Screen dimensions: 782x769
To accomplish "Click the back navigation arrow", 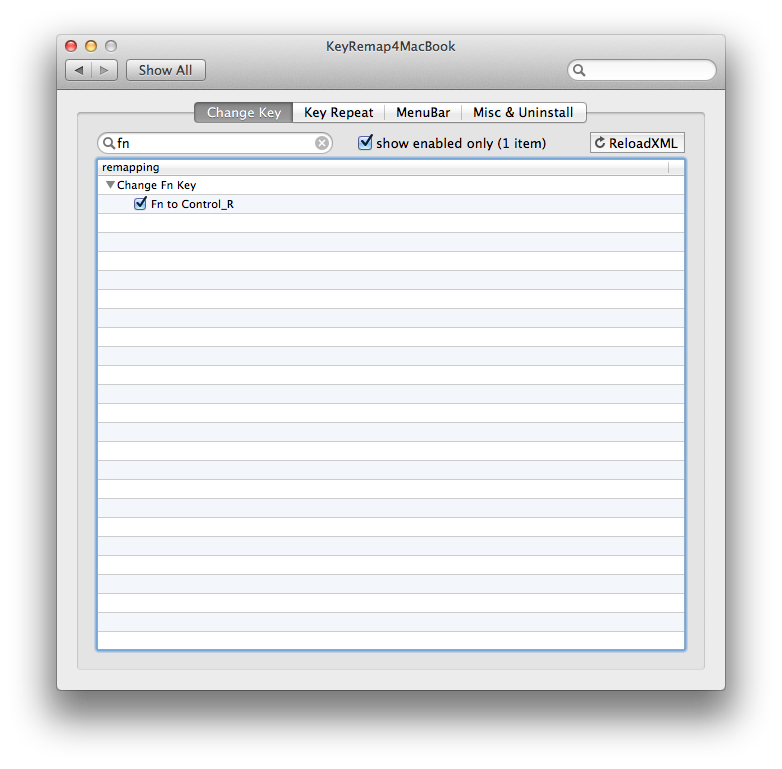I will pos(79,70).
